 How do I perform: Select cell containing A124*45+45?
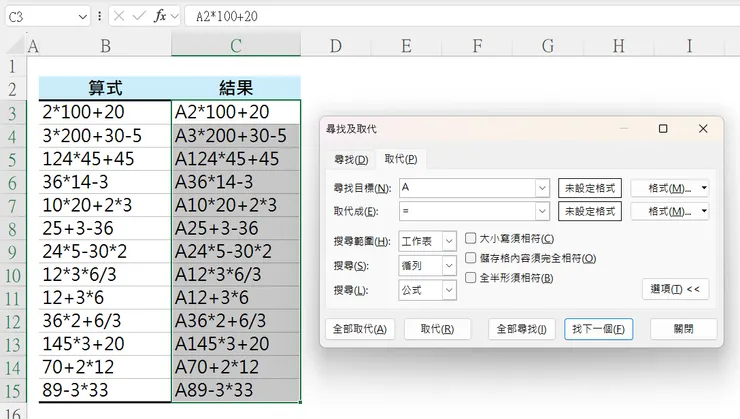236,159
